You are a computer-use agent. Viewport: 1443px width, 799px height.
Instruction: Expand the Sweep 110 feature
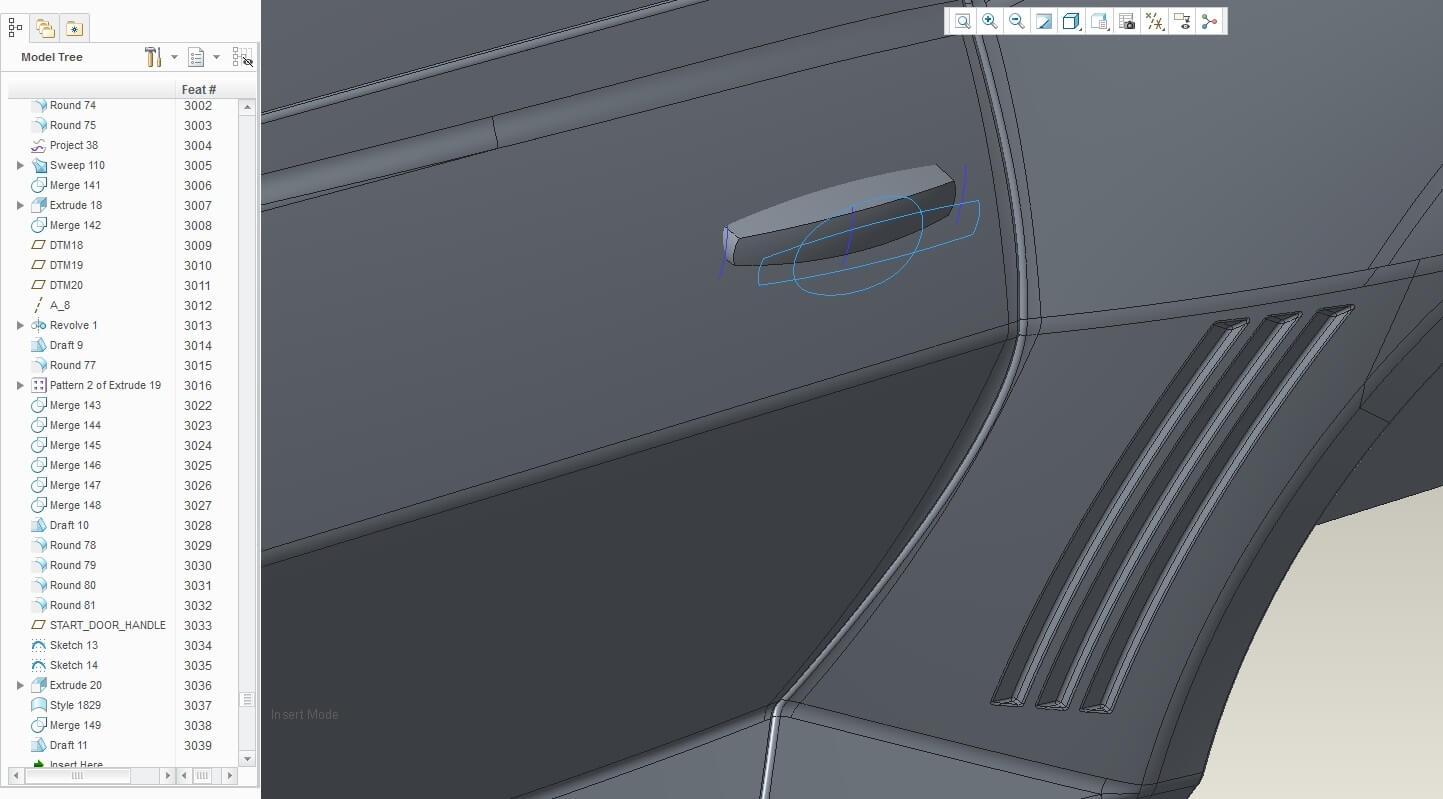[x=20, y=165]
